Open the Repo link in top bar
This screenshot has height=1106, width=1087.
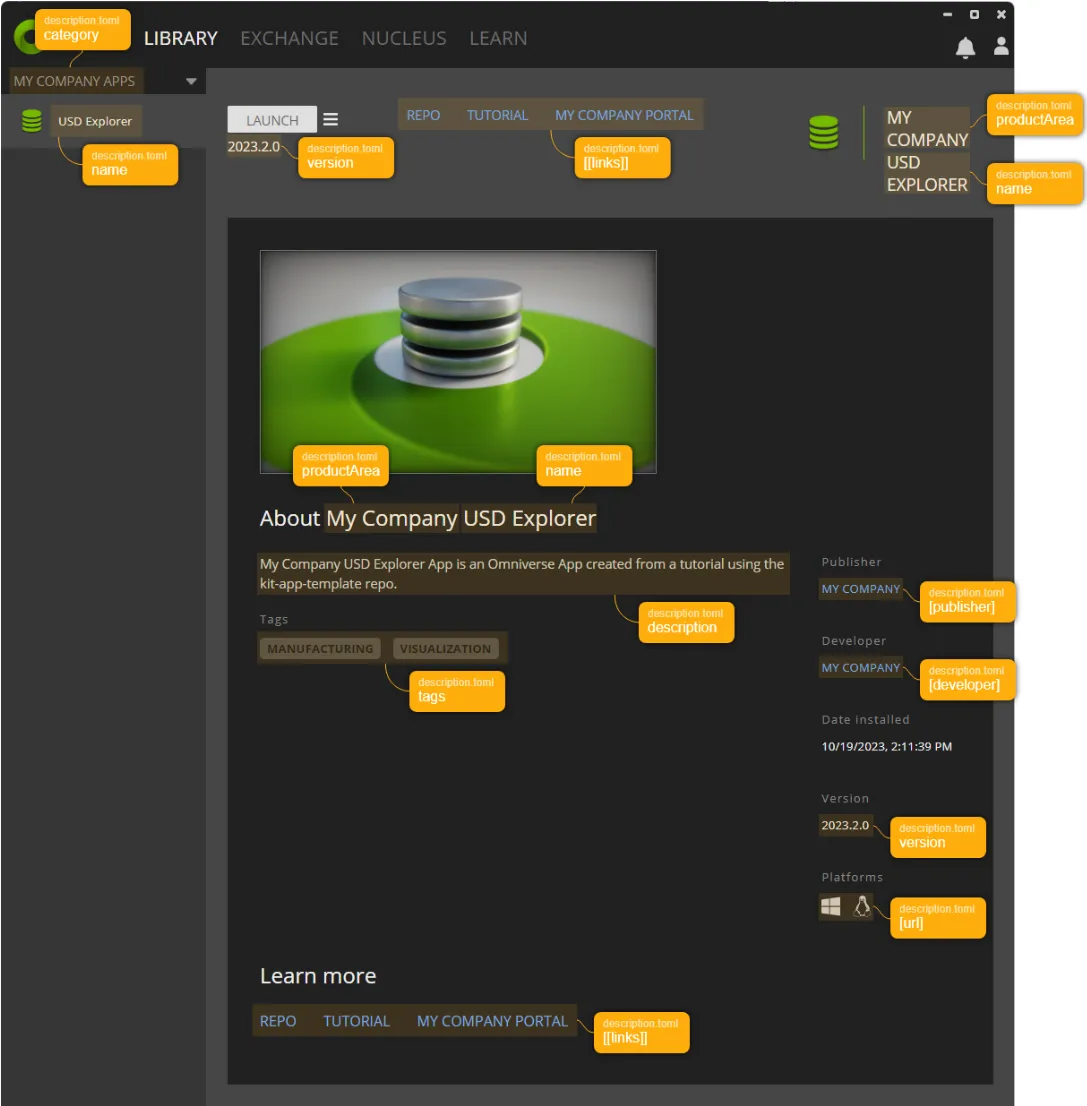click(423, 115)
